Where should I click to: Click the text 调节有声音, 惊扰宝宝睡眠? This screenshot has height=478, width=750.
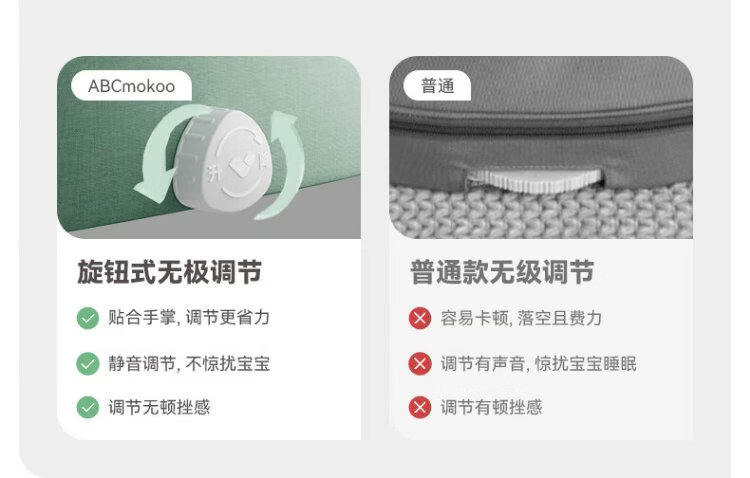539,364
